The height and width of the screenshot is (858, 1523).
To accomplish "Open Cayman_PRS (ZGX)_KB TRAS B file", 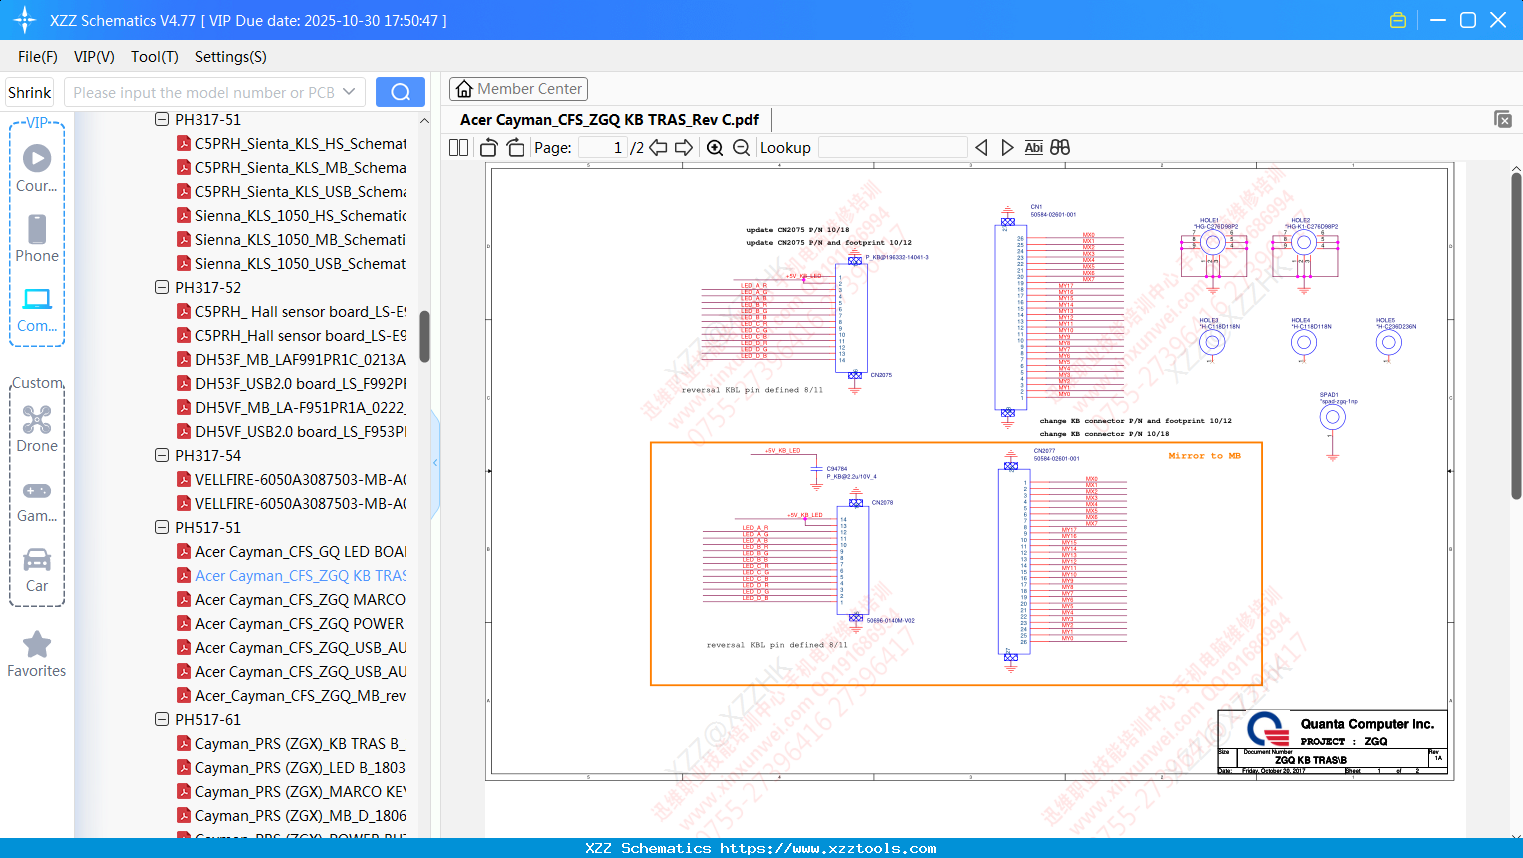I will coord(301,743).
